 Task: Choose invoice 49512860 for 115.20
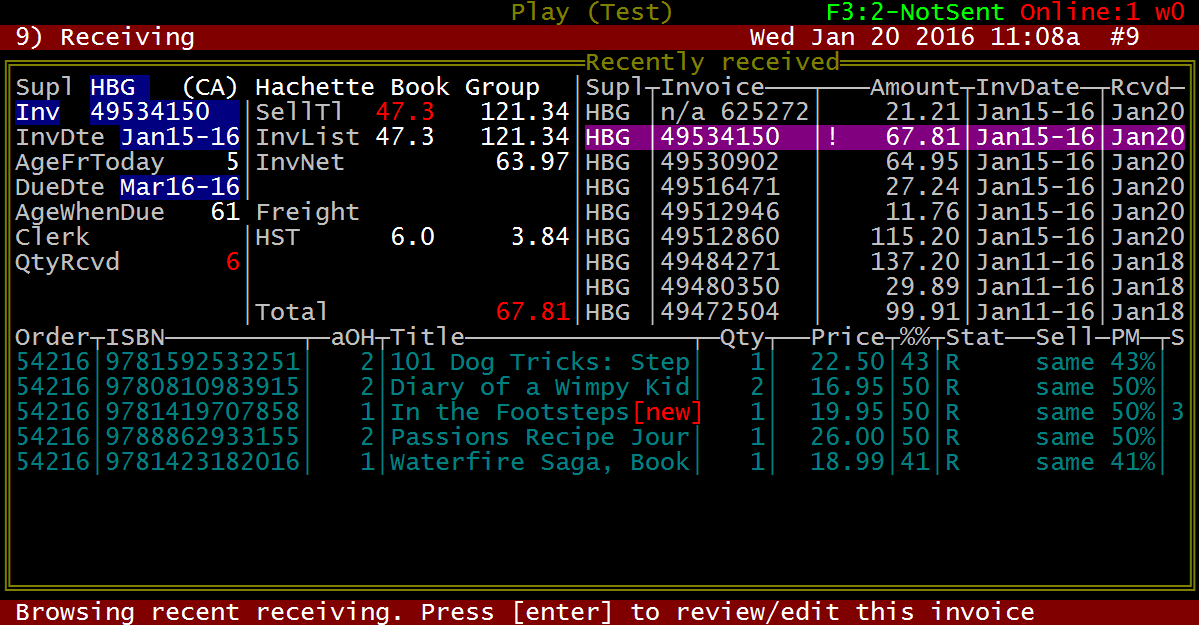pos(719,237)
